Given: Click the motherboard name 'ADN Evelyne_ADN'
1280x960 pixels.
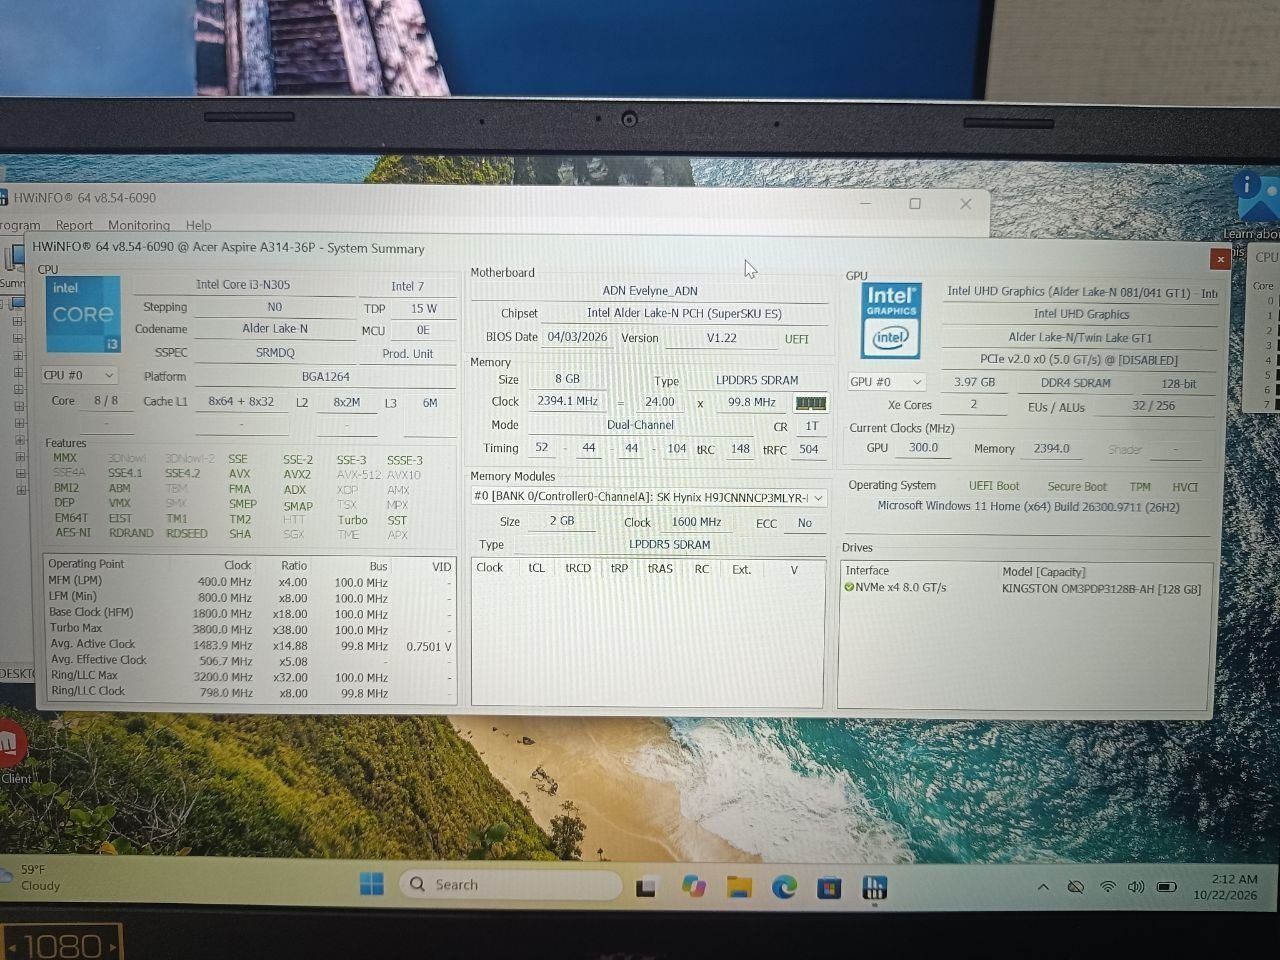Looking at the screenshot, I should point(650,291).
